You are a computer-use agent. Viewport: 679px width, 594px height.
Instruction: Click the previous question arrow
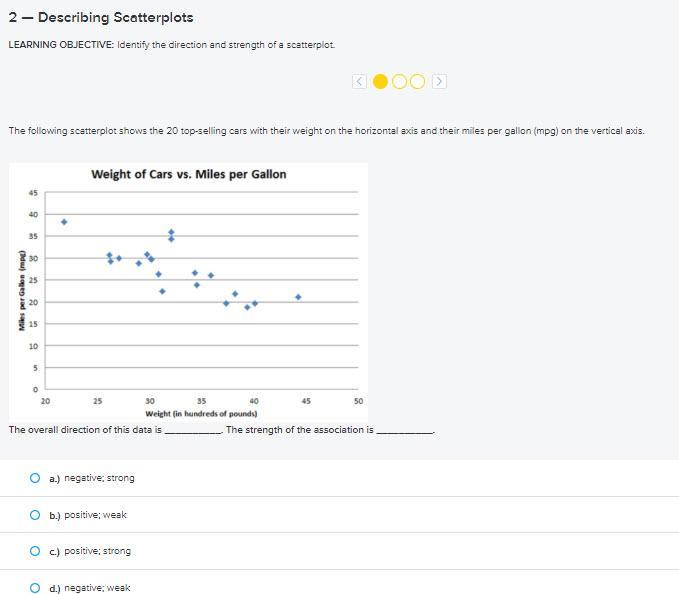click(360, 82)
